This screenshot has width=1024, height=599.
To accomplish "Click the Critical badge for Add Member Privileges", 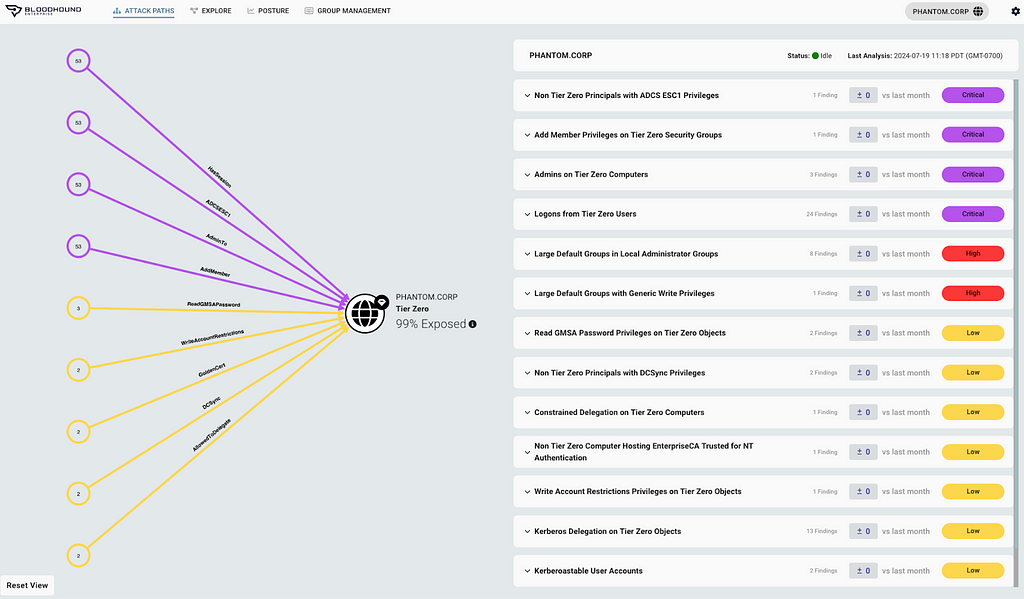I will pyautogui.click(x=972, y=135).
